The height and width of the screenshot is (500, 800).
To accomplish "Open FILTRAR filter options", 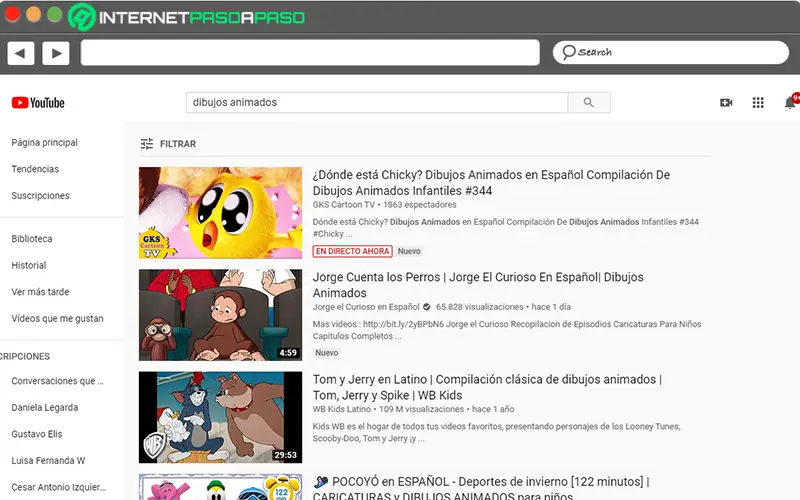I will pos(168,144).
